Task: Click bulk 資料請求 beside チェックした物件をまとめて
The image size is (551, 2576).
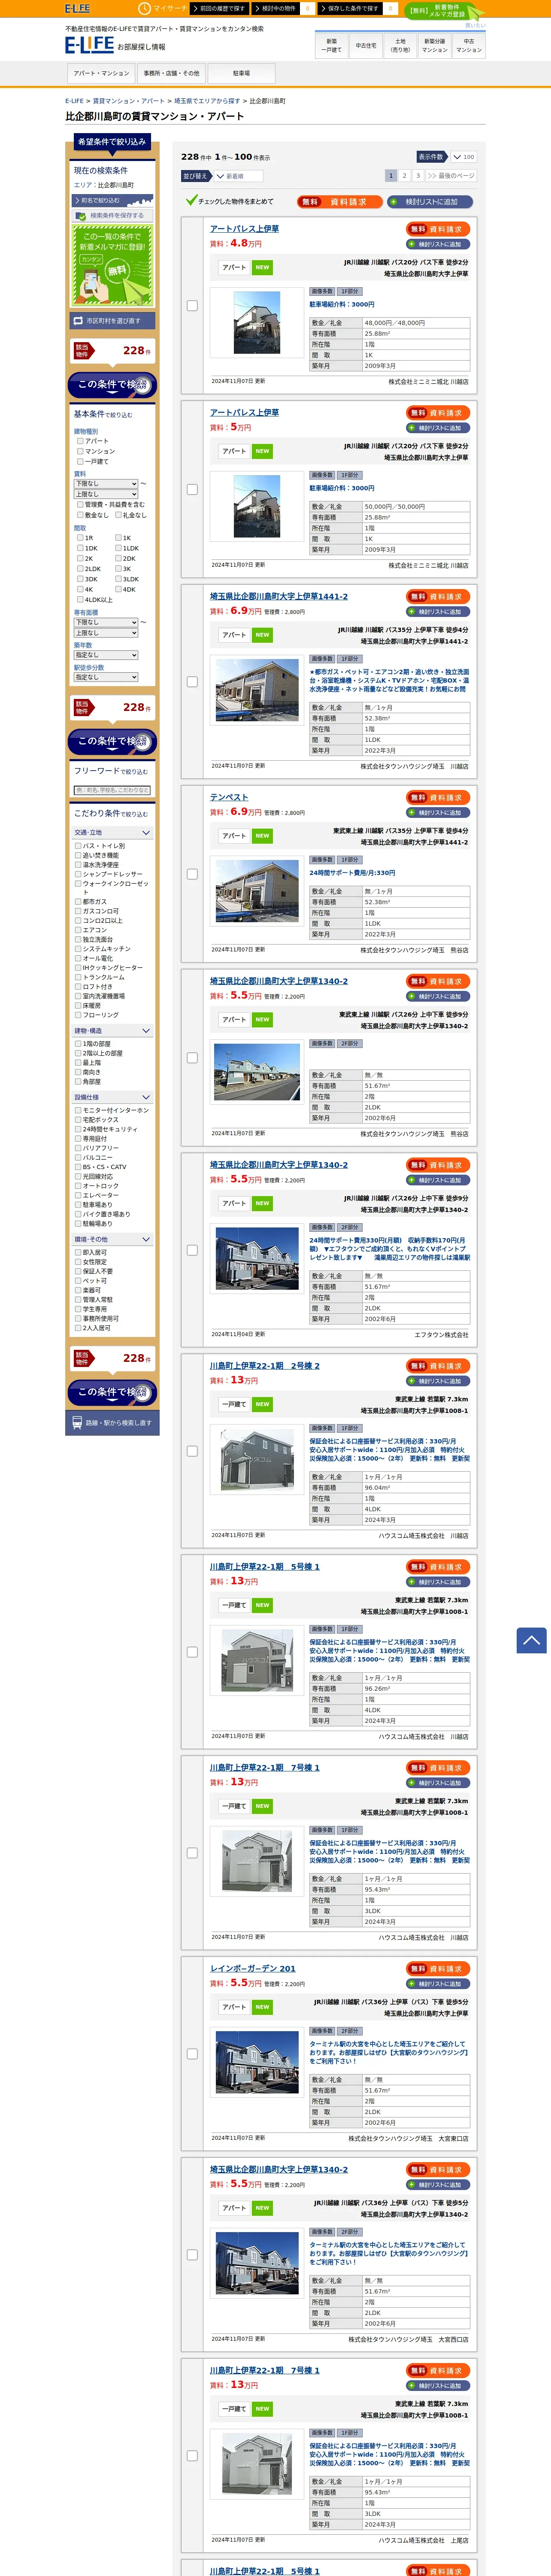Action: coord(339,201)
